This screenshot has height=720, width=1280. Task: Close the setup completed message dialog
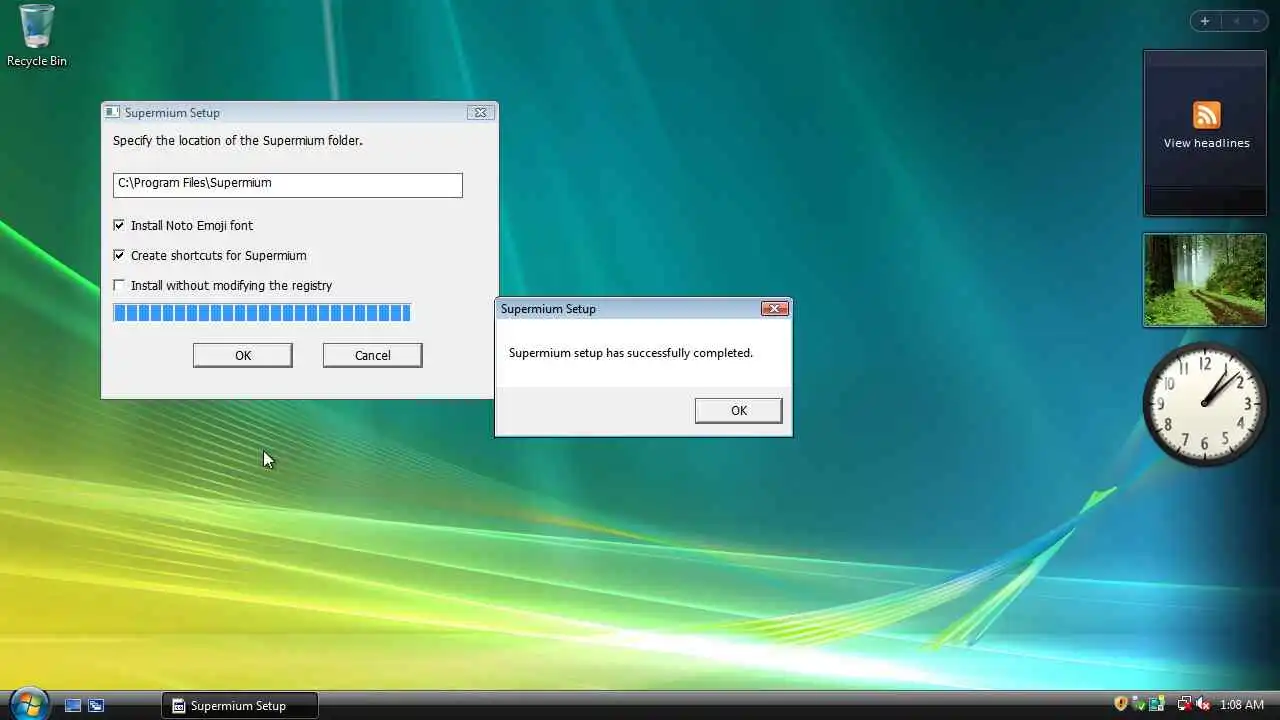click(774, 309)
